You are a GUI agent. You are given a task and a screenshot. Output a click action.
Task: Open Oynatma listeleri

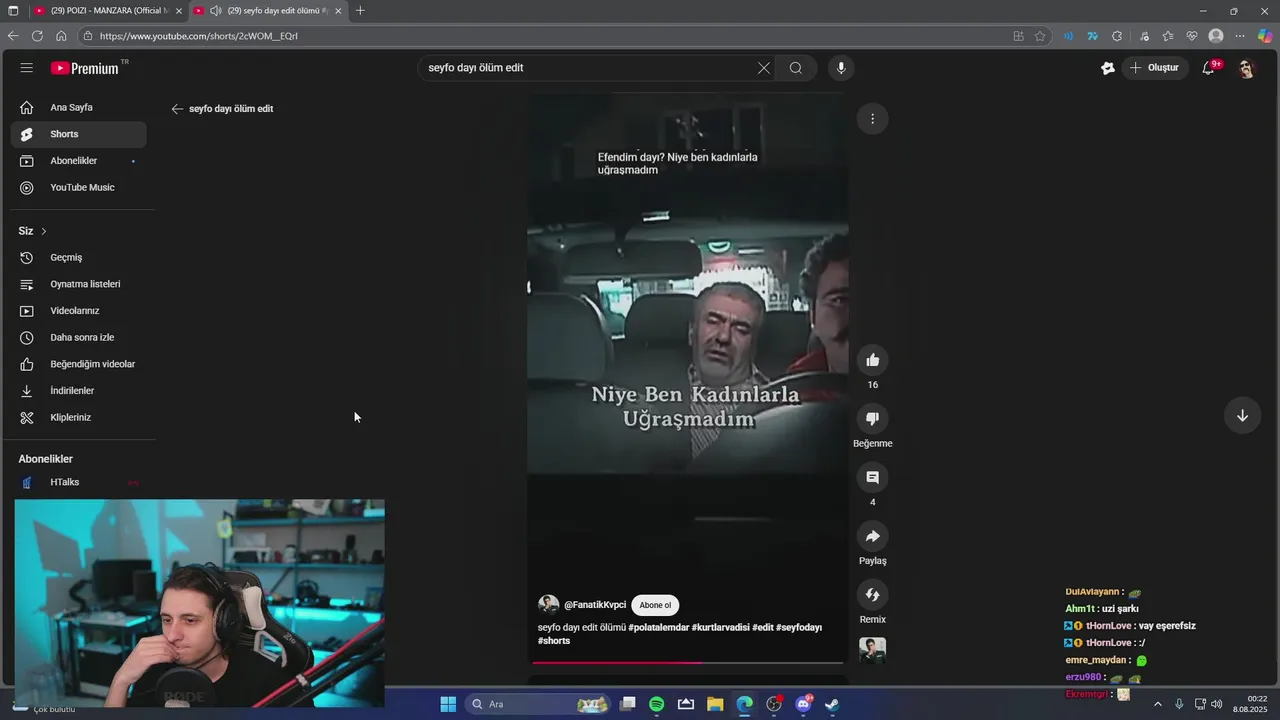tap(79, 284)
